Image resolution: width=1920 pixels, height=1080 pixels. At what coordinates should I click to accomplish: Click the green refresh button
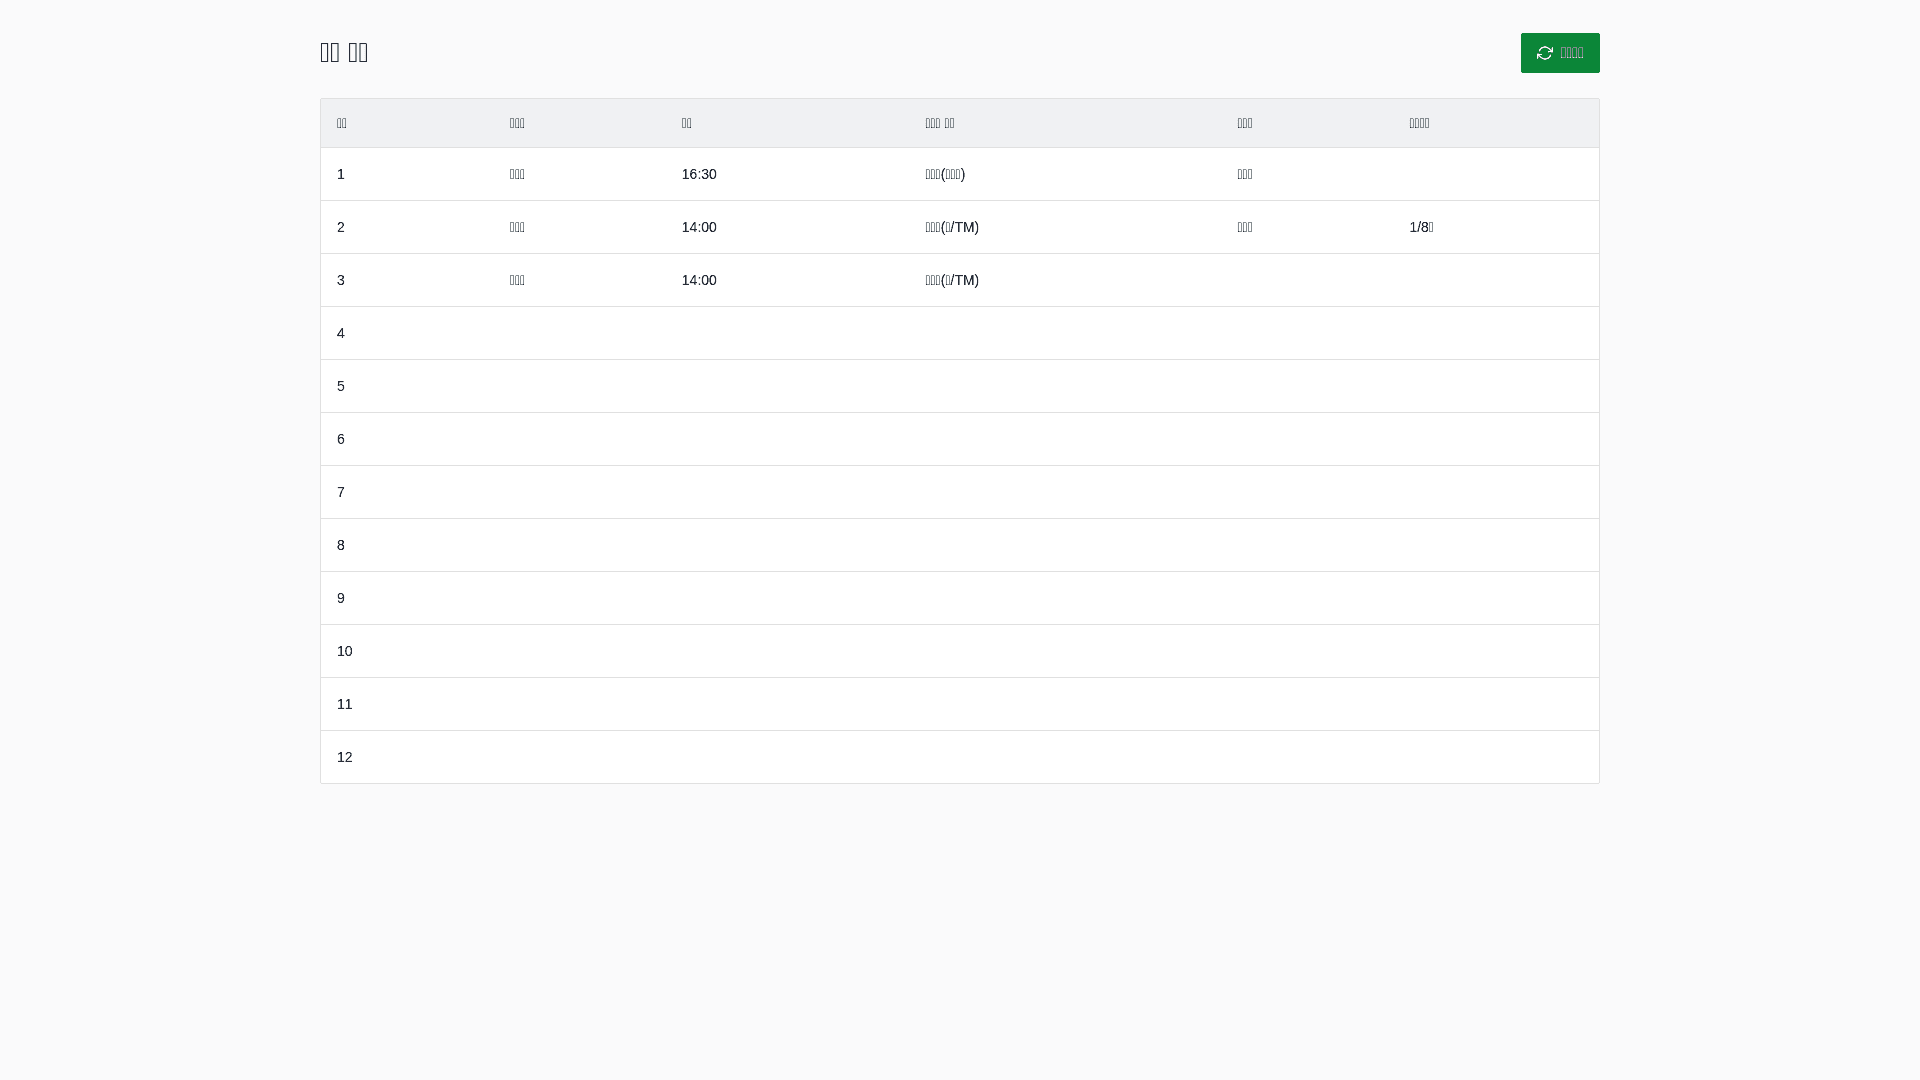(x=1559, y=53)
